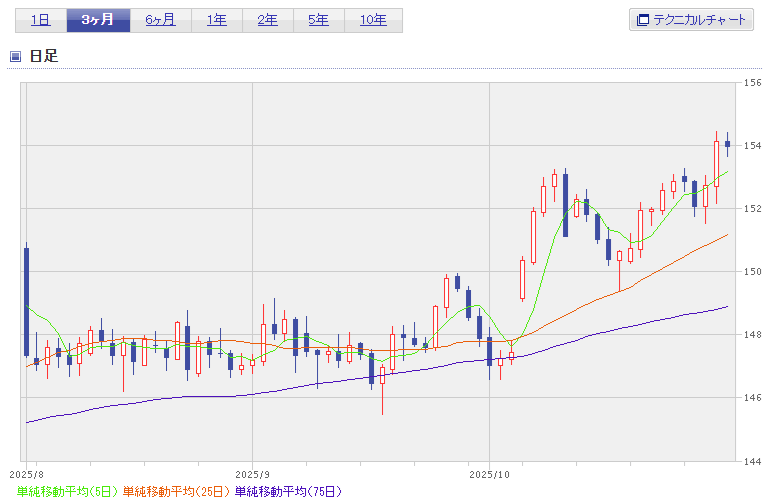Click the 2025/10 date axis label
Viewport: 773px width, 503px height.
pyautogui.click(x=490, y=473)
